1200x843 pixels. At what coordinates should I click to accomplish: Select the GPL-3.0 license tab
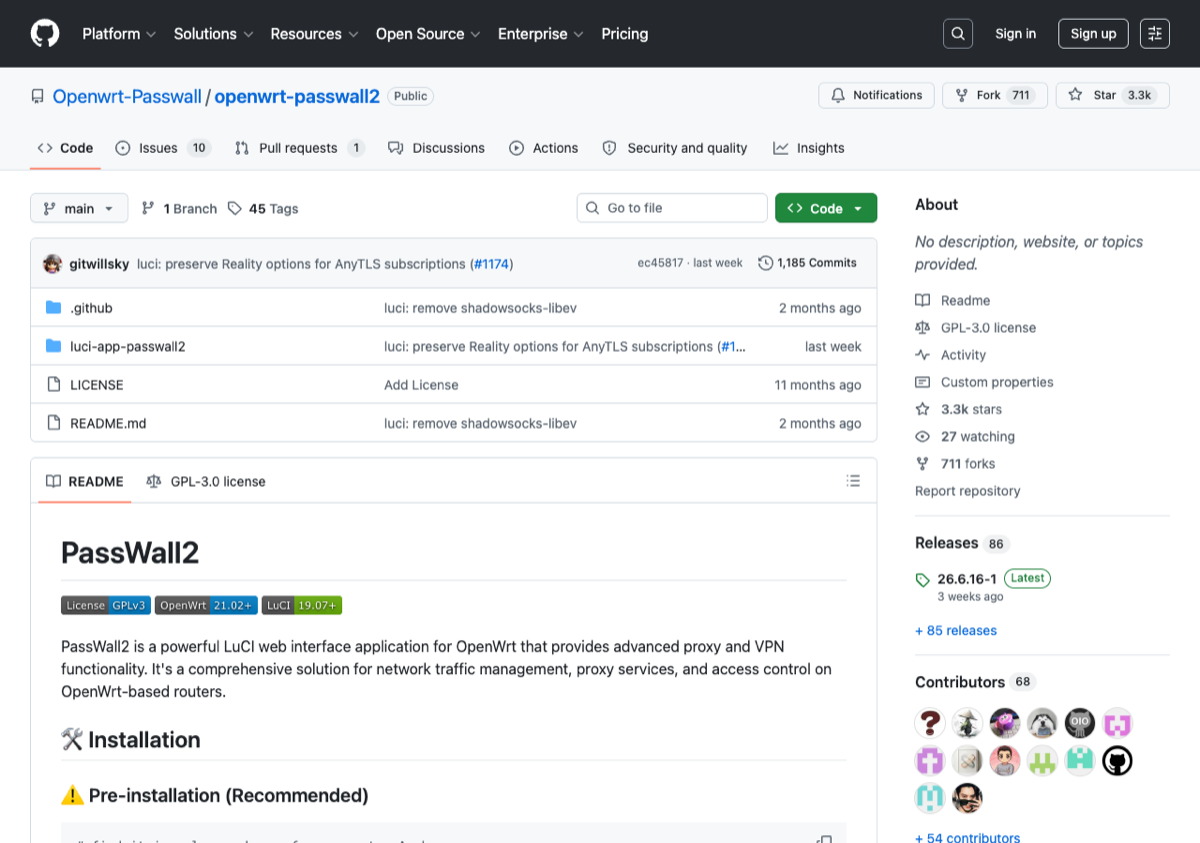click(206, 481)
